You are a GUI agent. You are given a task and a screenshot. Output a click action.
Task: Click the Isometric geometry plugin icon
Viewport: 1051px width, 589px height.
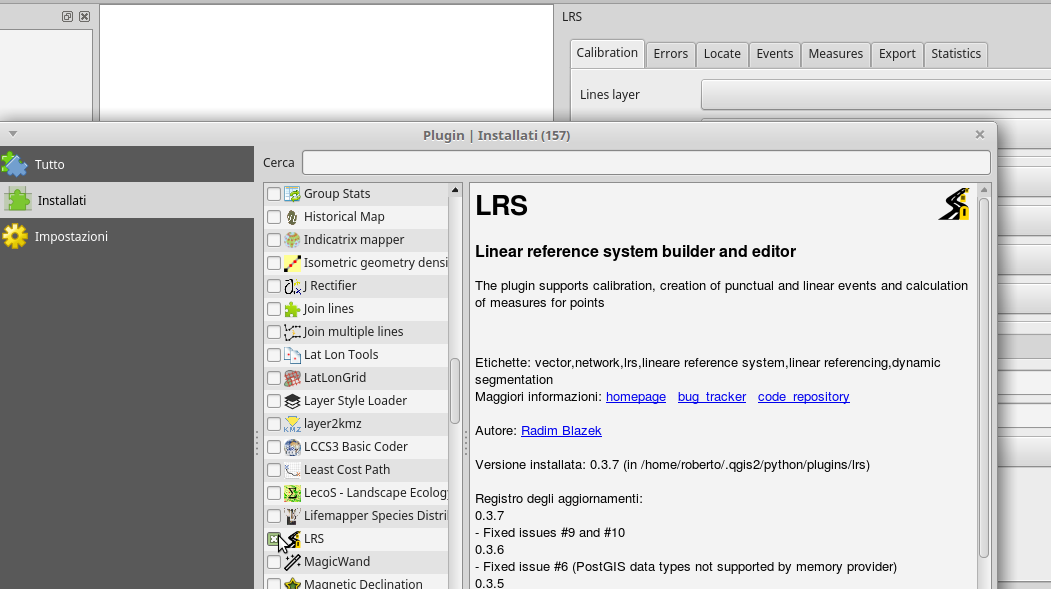(292, 263)
